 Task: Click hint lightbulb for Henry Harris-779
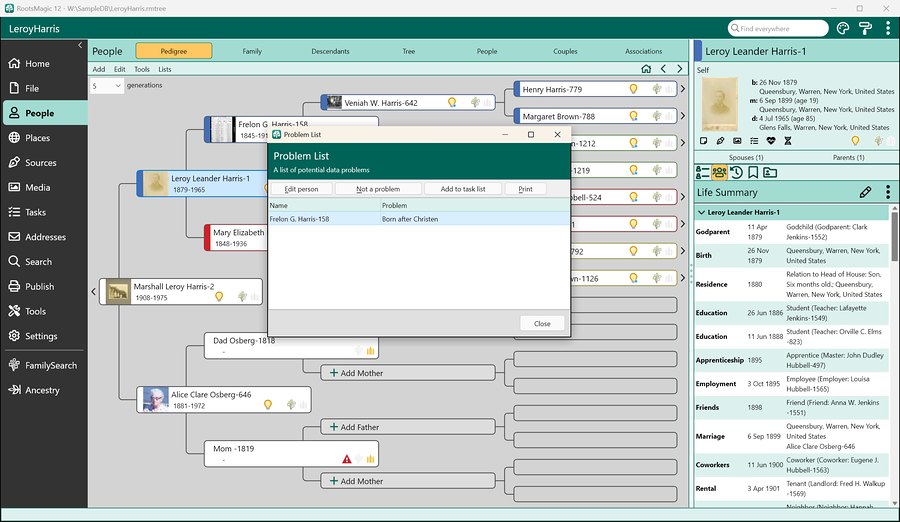click(633, 89)
